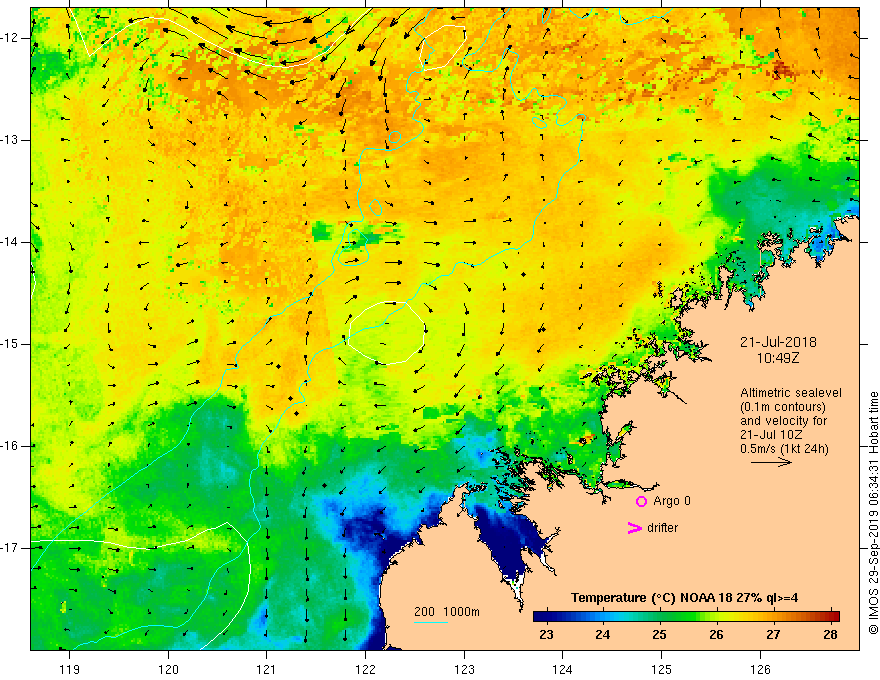Click the Temperature NOAA 18 colorbar title
The width and height of the screenshot is (880, 680).
pos(684,598)
